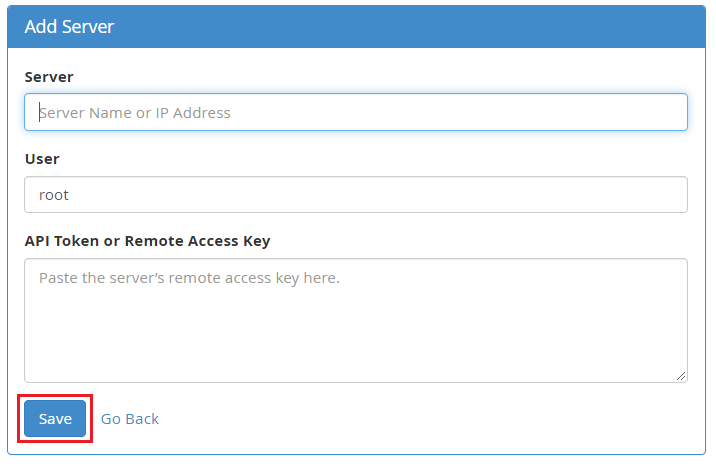The height and width of the screenshot is (464, 716).
Task: Click the remote access key placeholder text
Action: coord(189,278)
